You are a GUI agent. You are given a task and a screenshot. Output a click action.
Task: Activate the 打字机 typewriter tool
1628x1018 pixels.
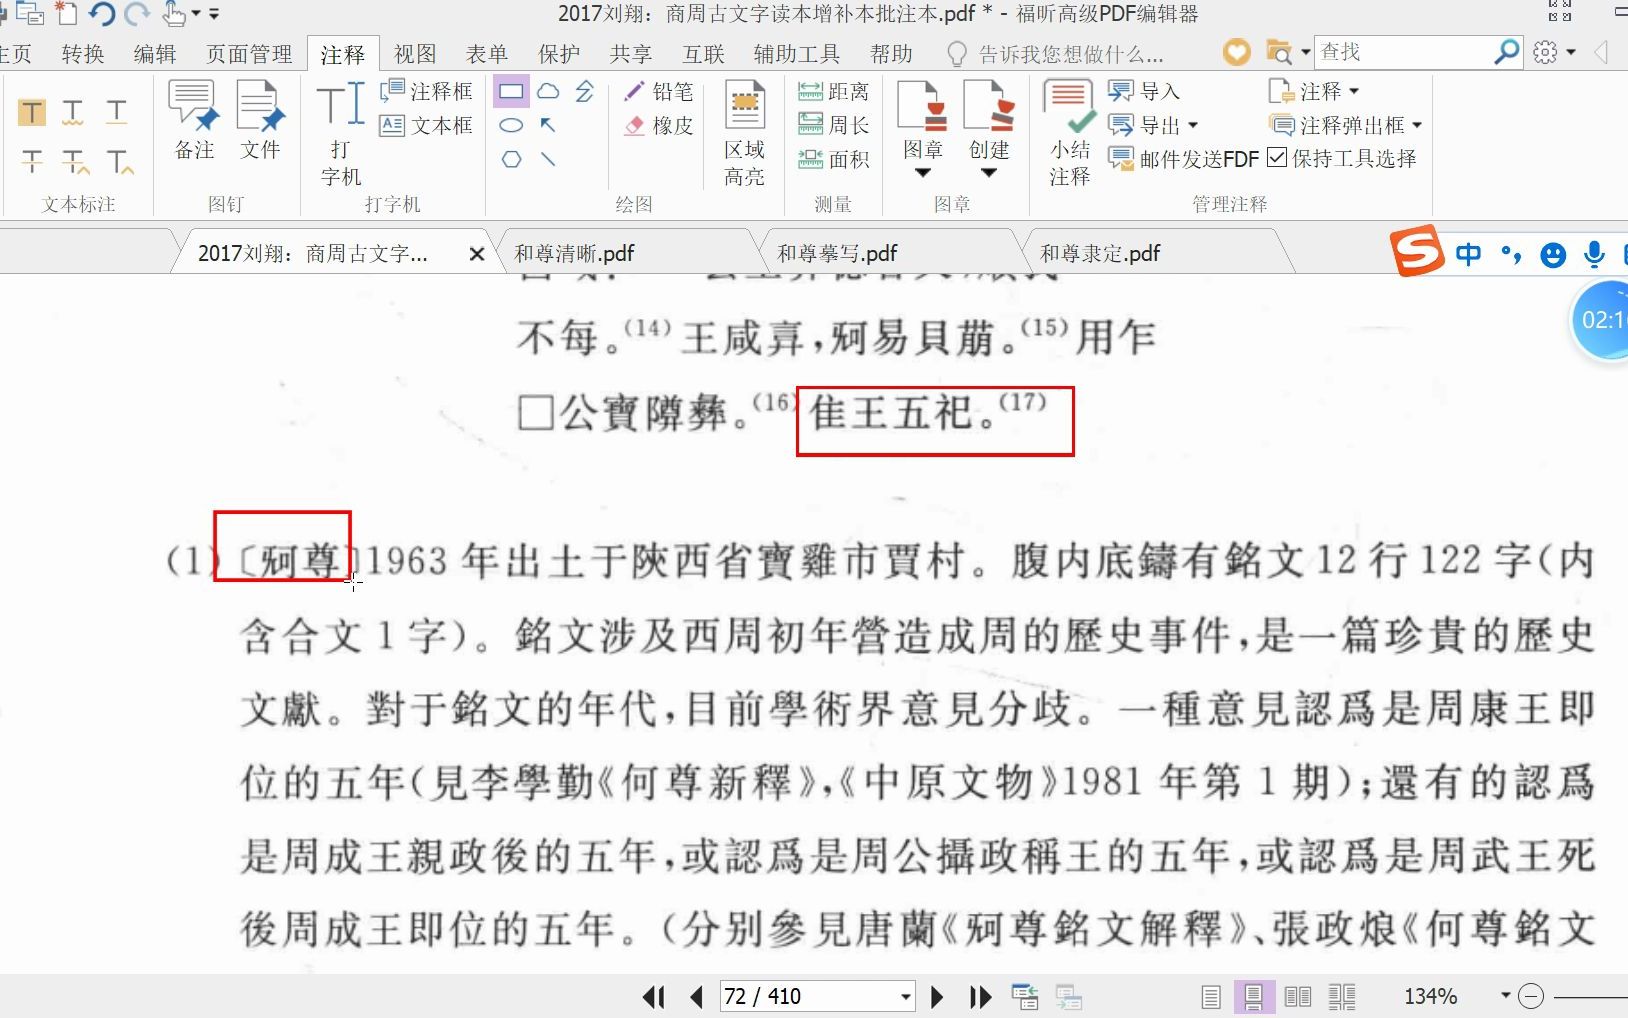click(340, 134)
